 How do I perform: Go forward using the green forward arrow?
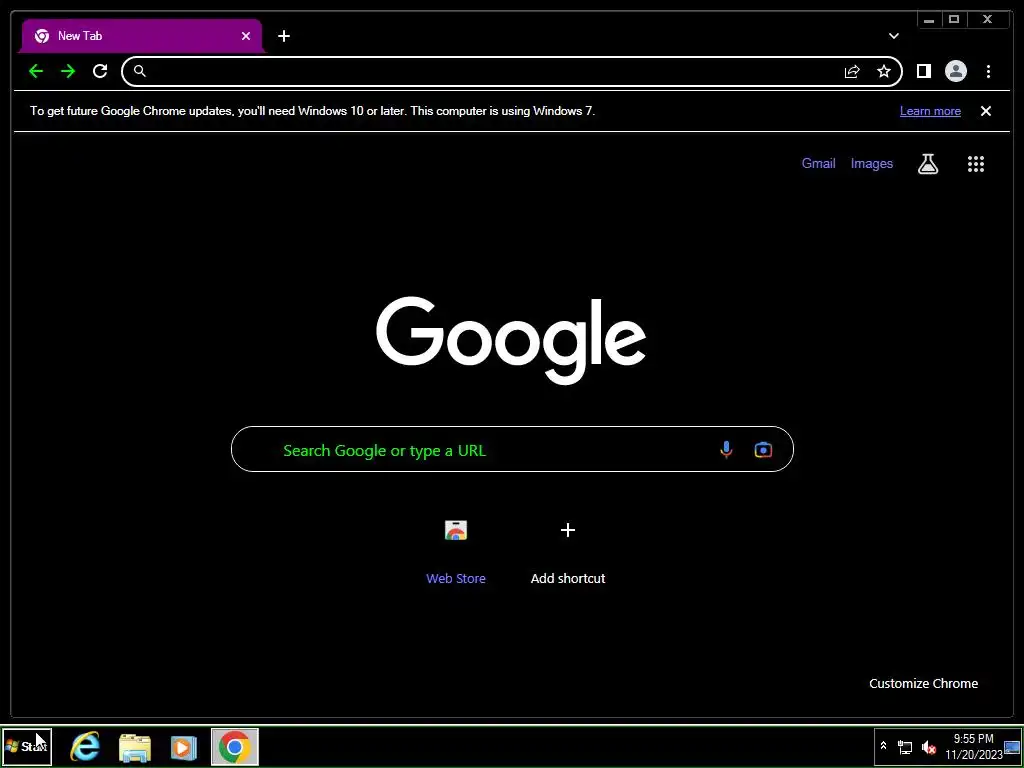coord(68,71)
